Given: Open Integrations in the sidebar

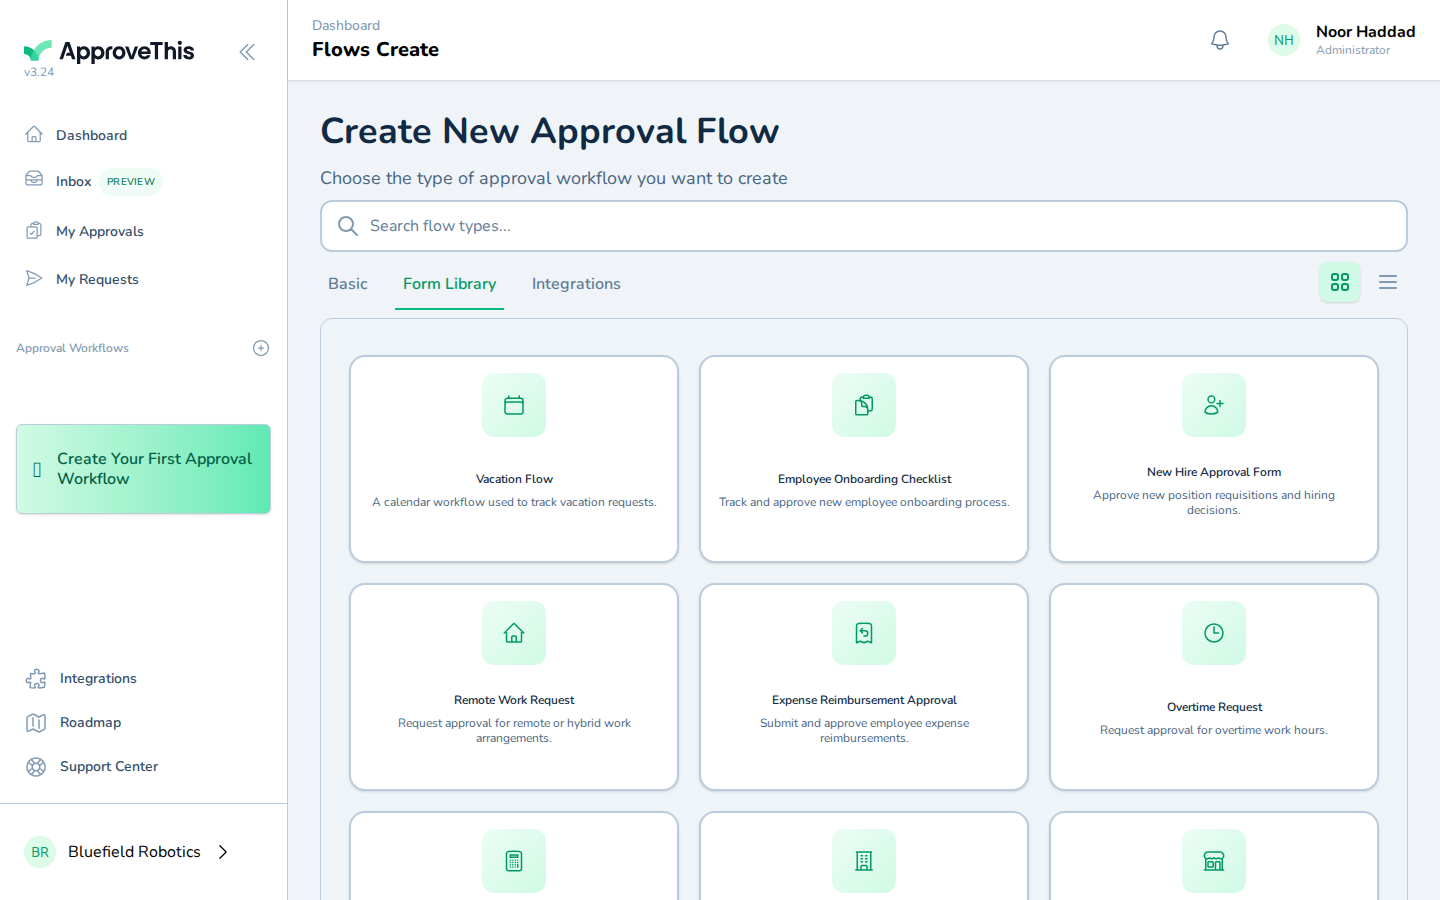Looking at the screenshot, I should pyautogui.click(x=98, y=678).
